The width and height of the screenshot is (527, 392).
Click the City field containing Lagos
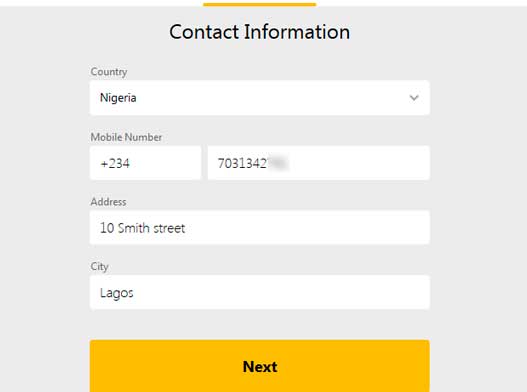click(259, 292)
